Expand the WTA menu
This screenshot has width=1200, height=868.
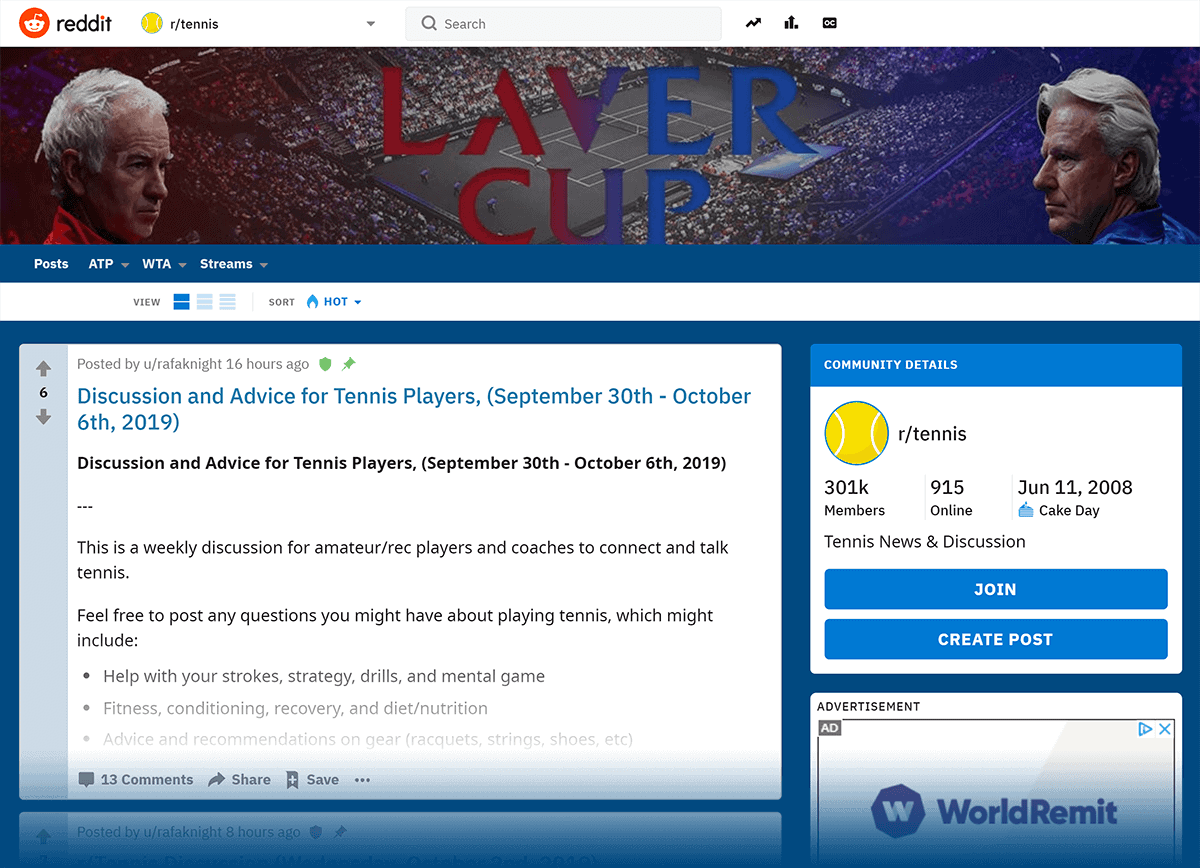[x=164, y=264]
